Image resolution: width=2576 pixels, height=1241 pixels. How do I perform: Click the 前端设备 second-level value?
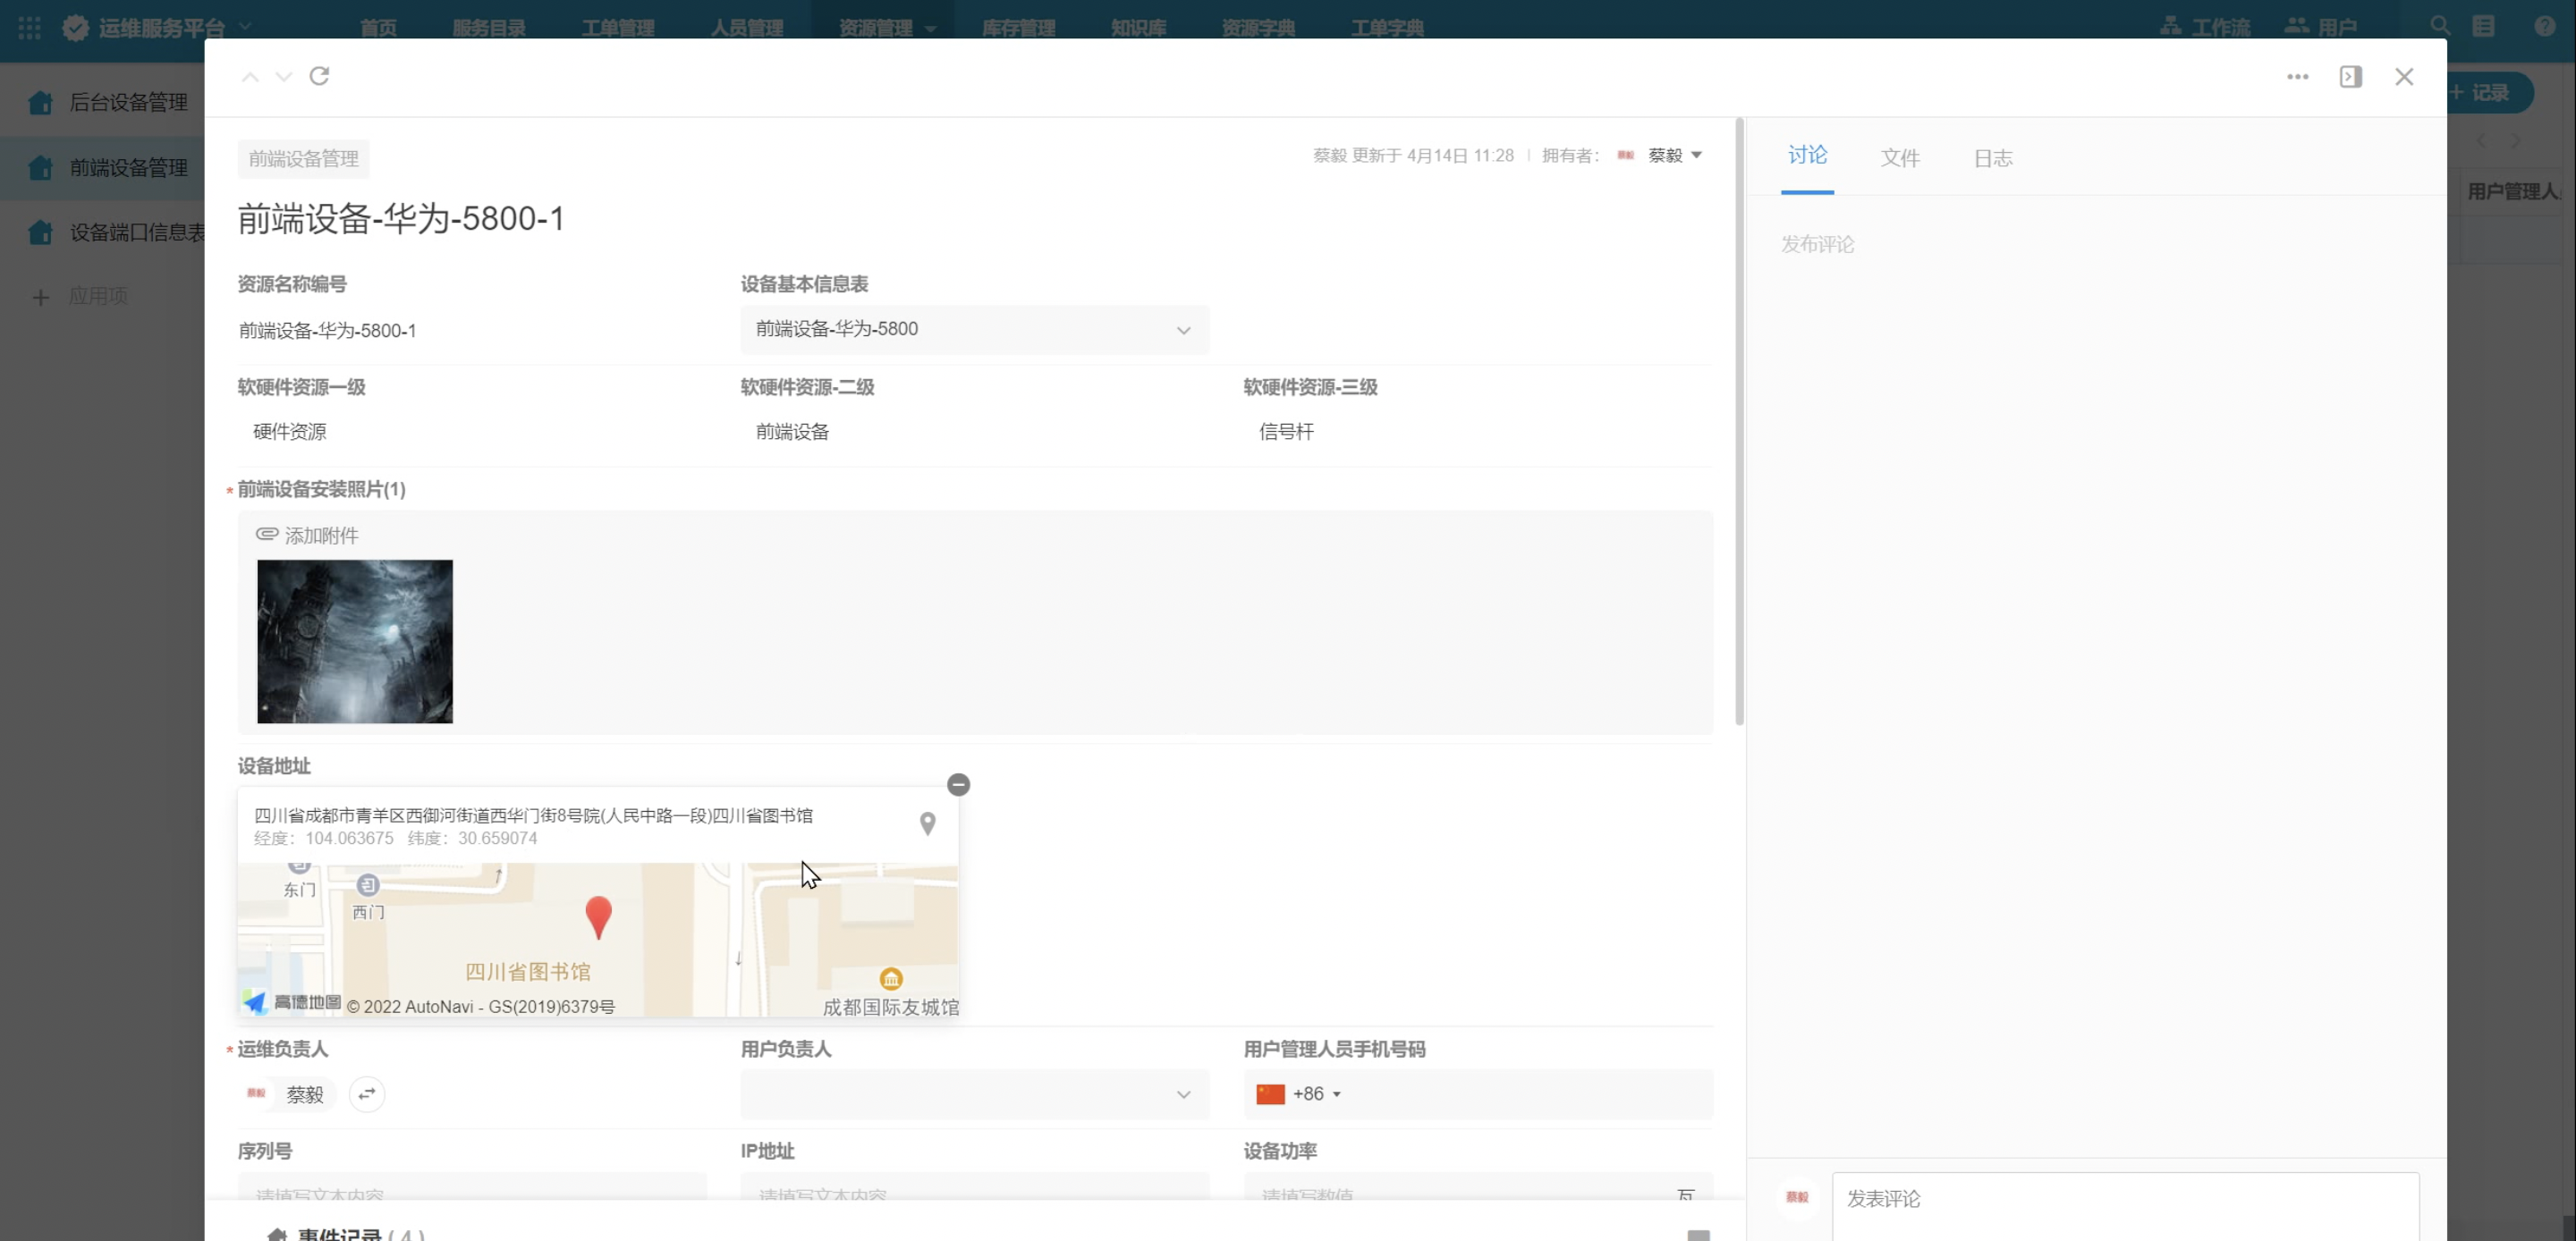tap(792, 432)
